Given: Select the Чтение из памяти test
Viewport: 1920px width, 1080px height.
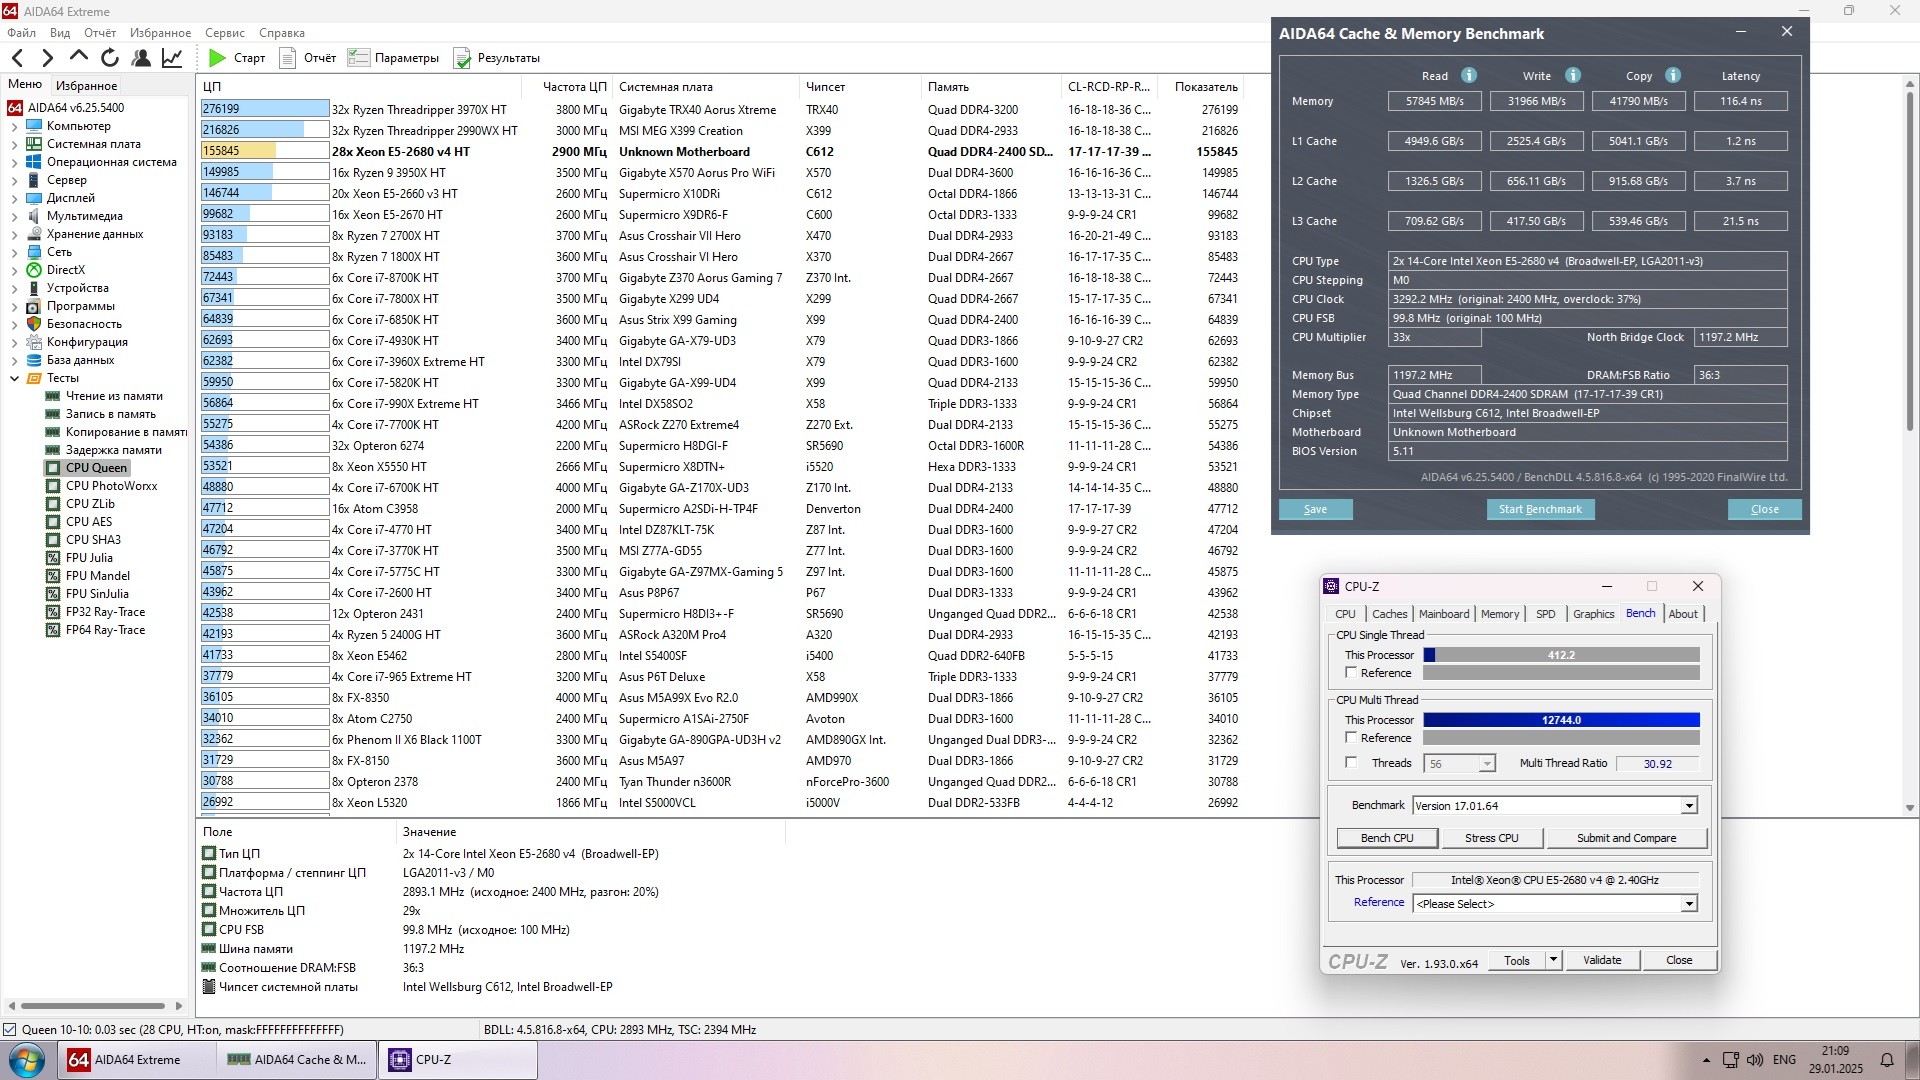Looking at the screenshot, I should 114,396.
